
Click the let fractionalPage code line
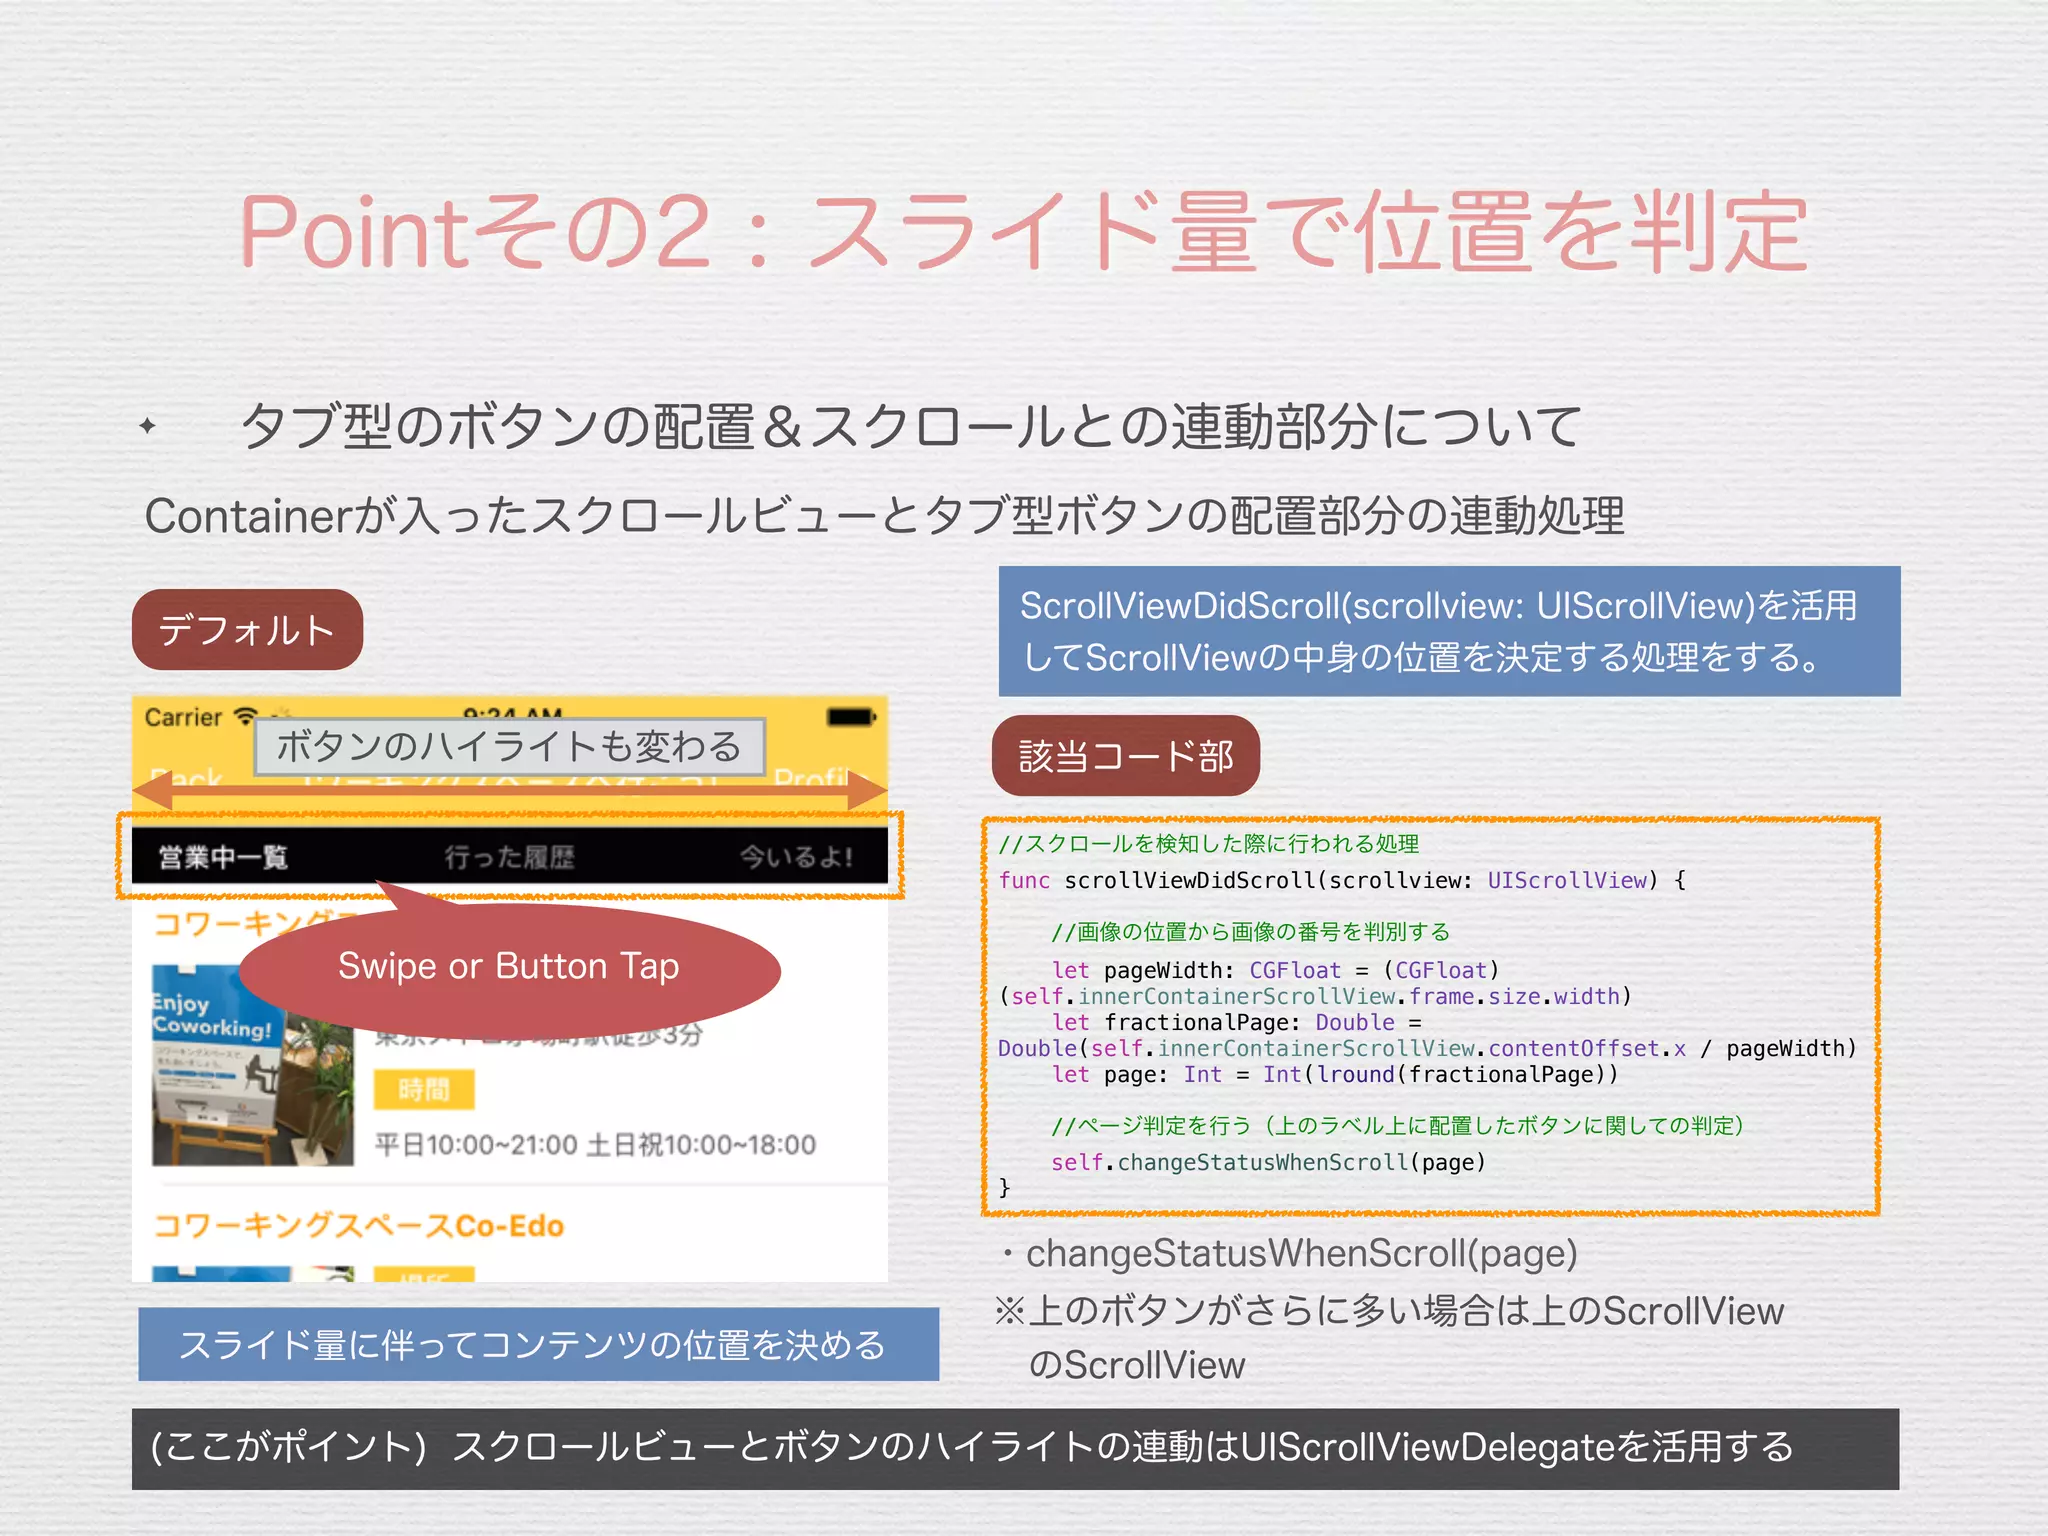coord(1427,1035)
